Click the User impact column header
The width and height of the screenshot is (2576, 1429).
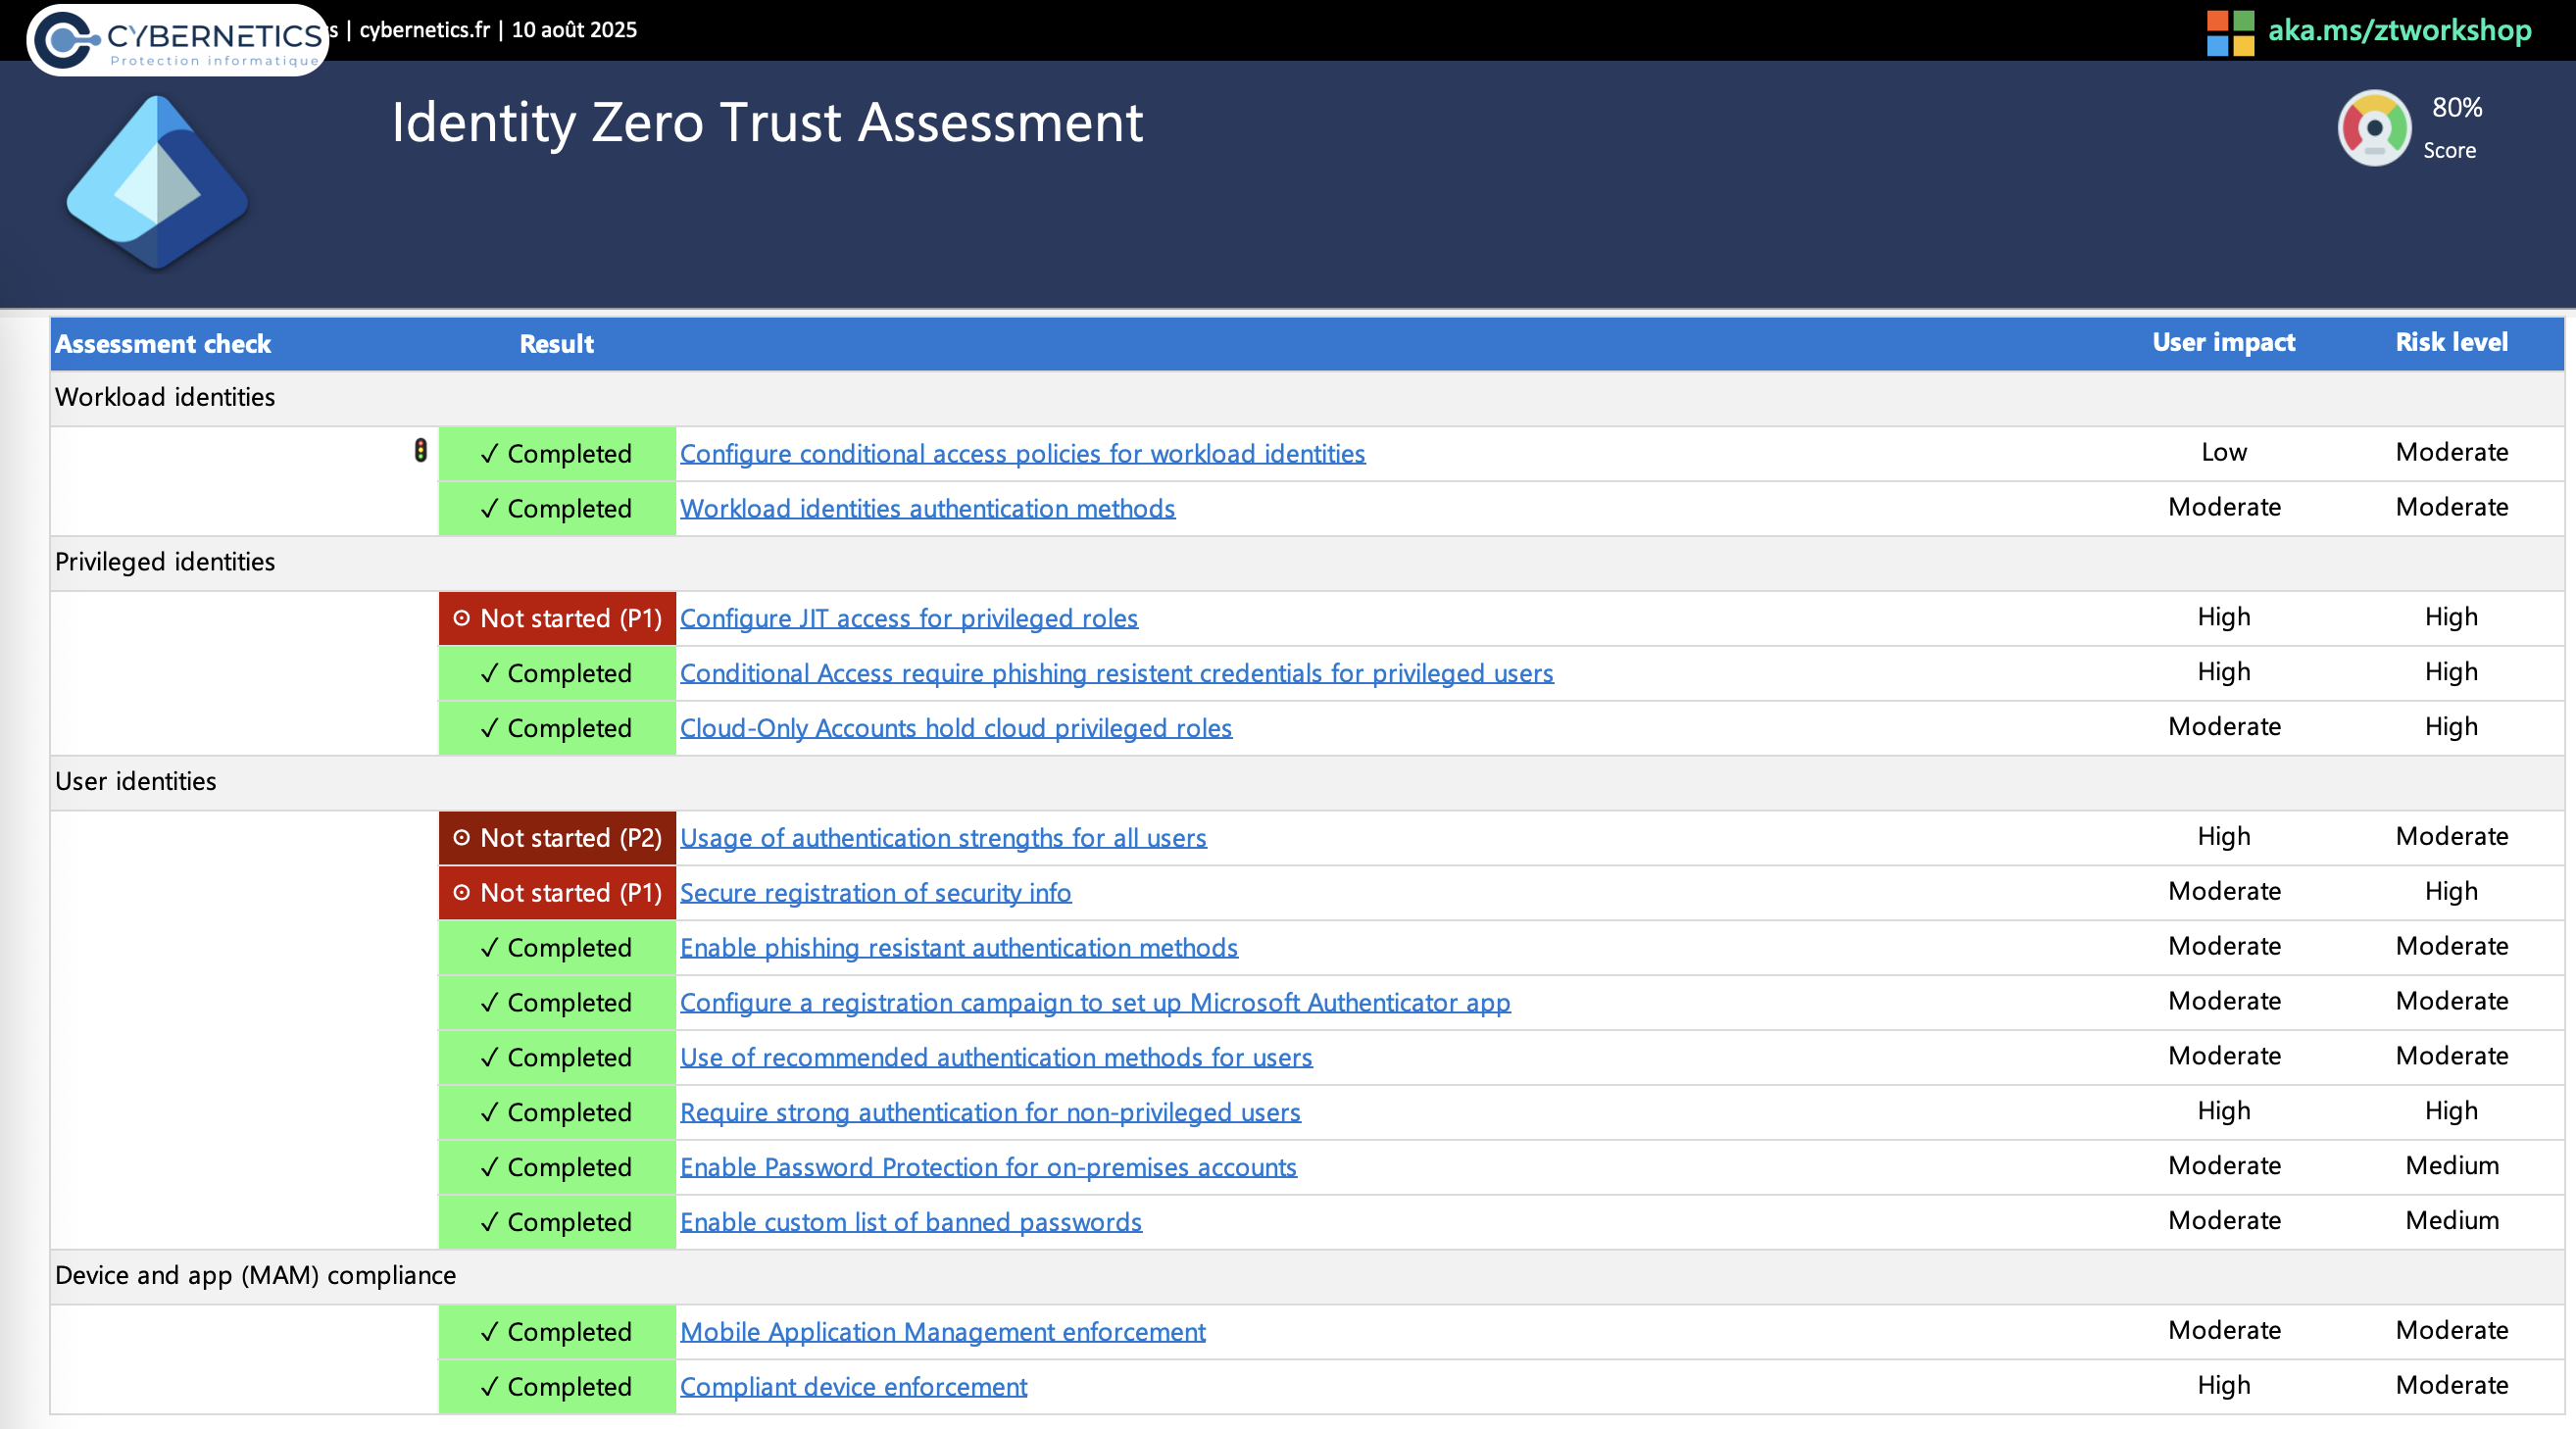point(2223,343)
